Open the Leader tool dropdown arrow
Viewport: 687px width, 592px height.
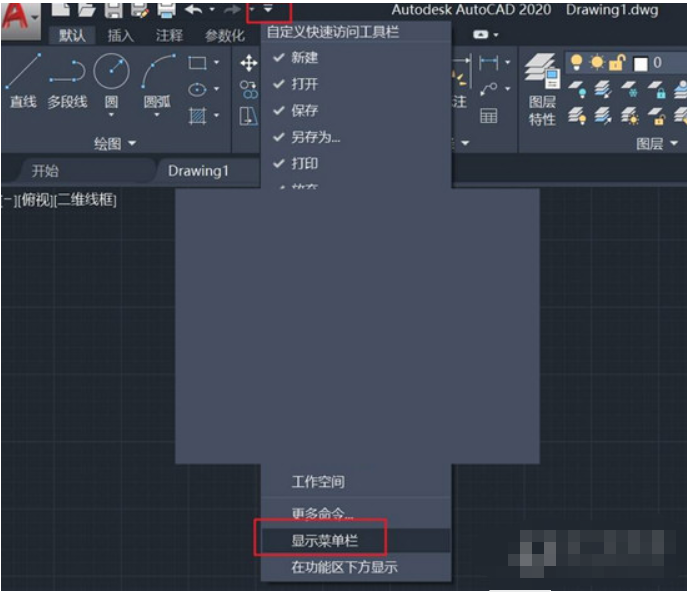pyautogui.click(x=507, y=89)
